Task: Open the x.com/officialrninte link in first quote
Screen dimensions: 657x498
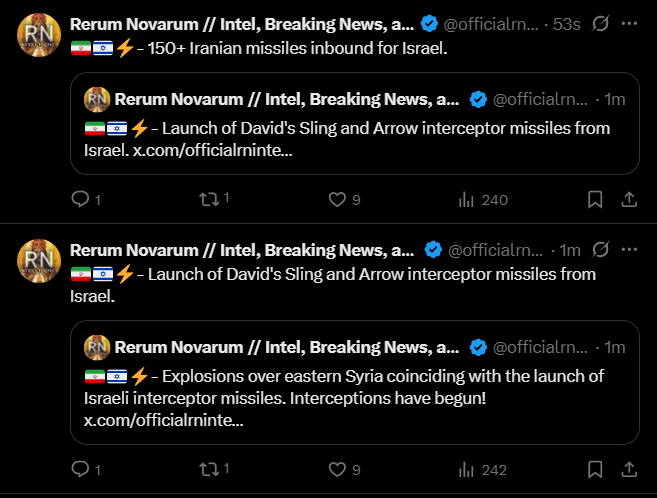Action: tap(212, 150)
